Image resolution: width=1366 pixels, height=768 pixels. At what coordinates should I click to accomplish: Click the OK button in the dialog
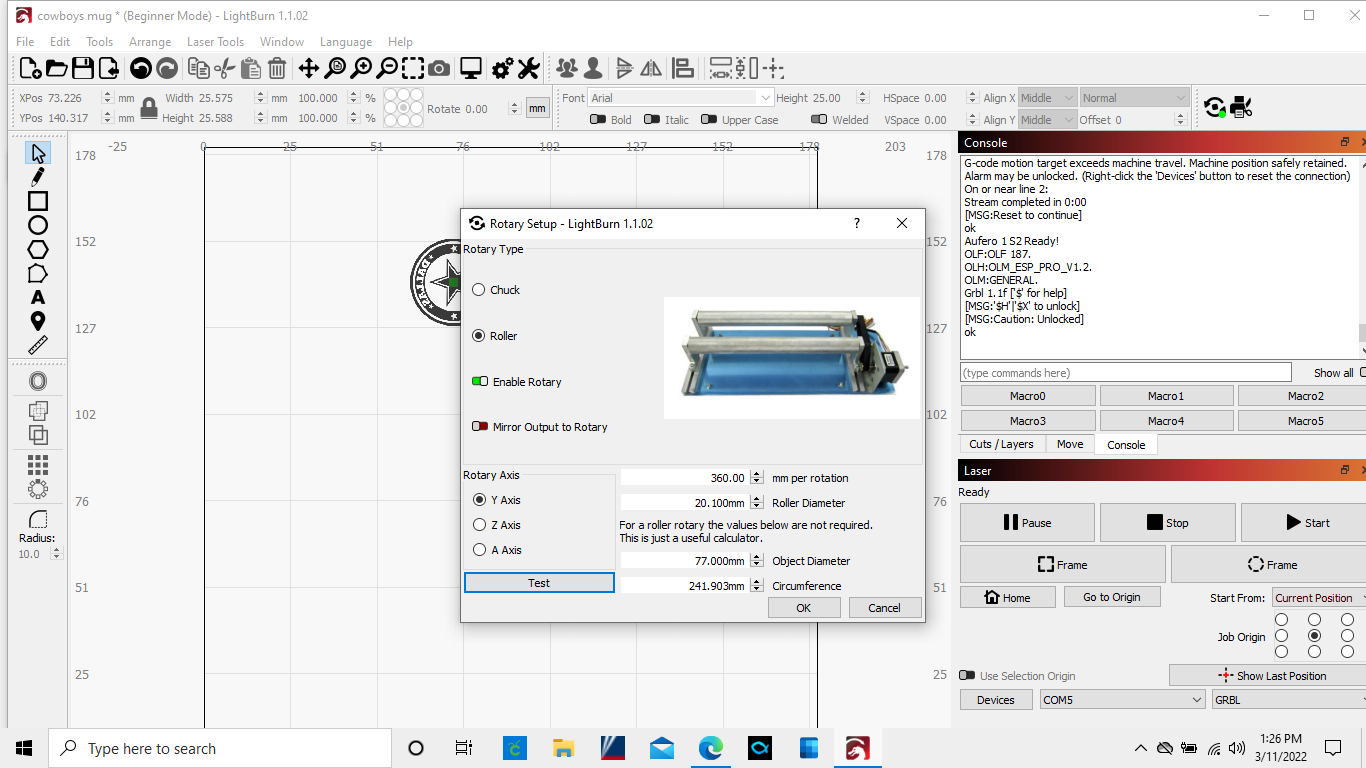coord(804,608)
